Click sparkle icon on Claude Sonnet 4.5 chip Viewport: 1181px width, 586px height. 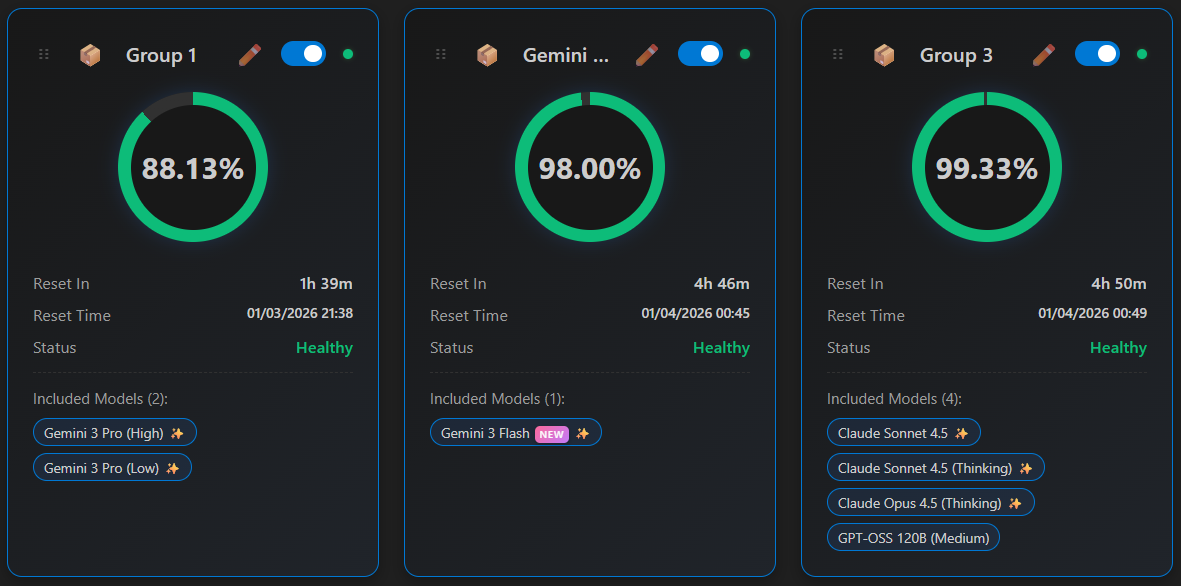click(x=961, y=433)
